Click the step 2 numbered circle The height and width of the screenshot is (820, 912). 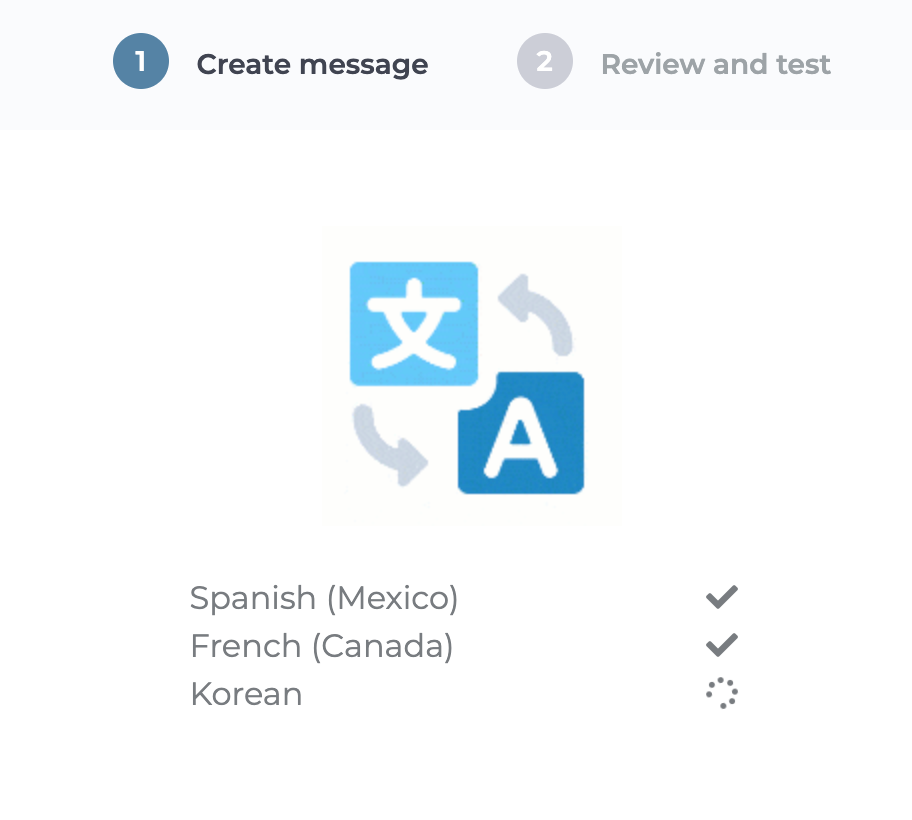point(545,61)
